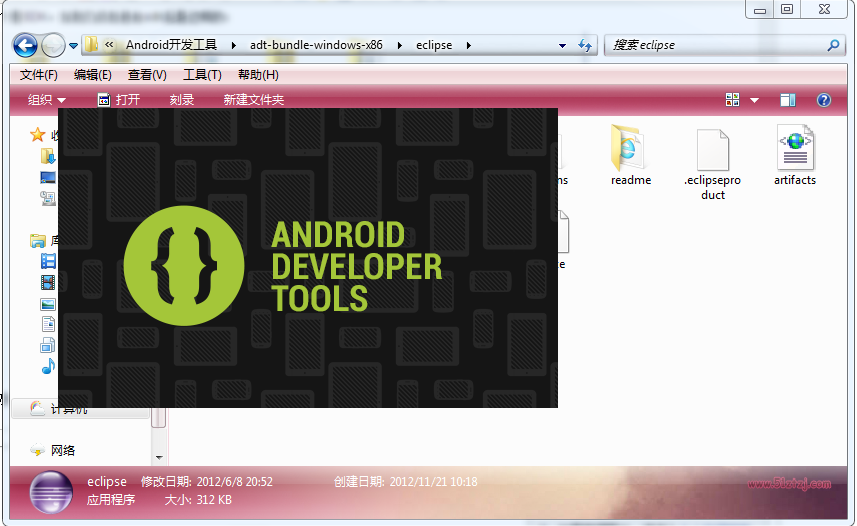Select the desktop icon in sidebar
The image size is (857, 526).
point(48,178)
